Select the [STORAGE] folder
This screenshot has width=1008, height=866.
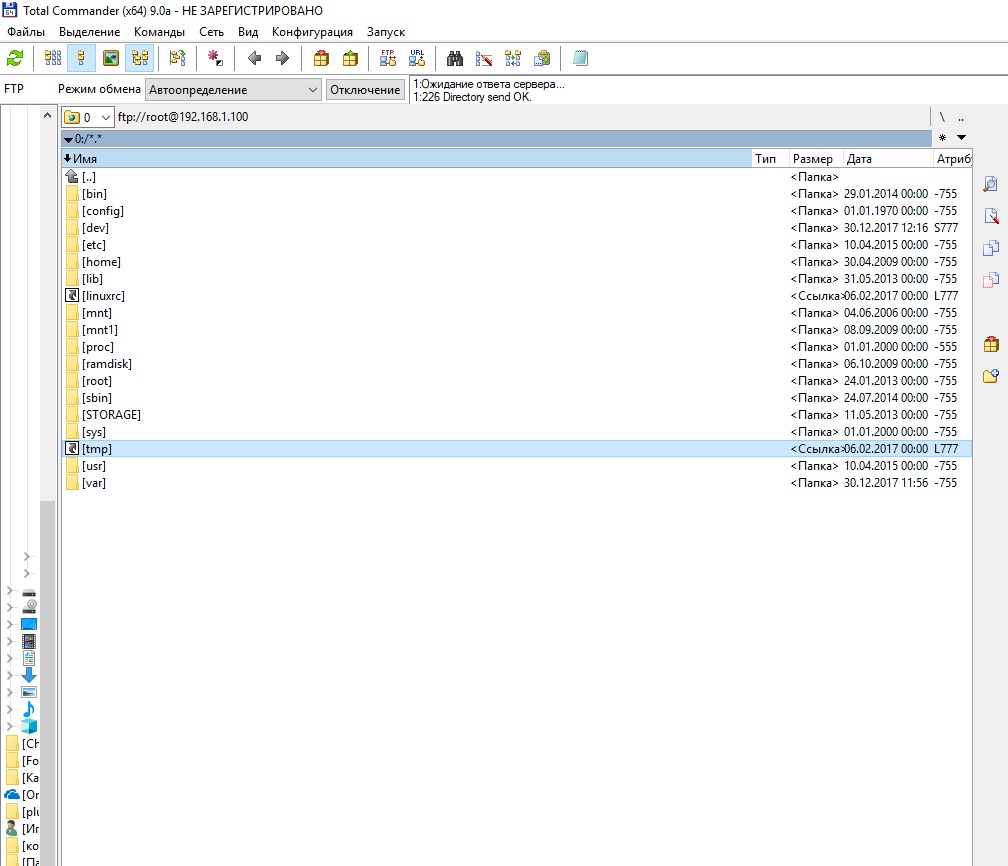[x=517, y=415]
